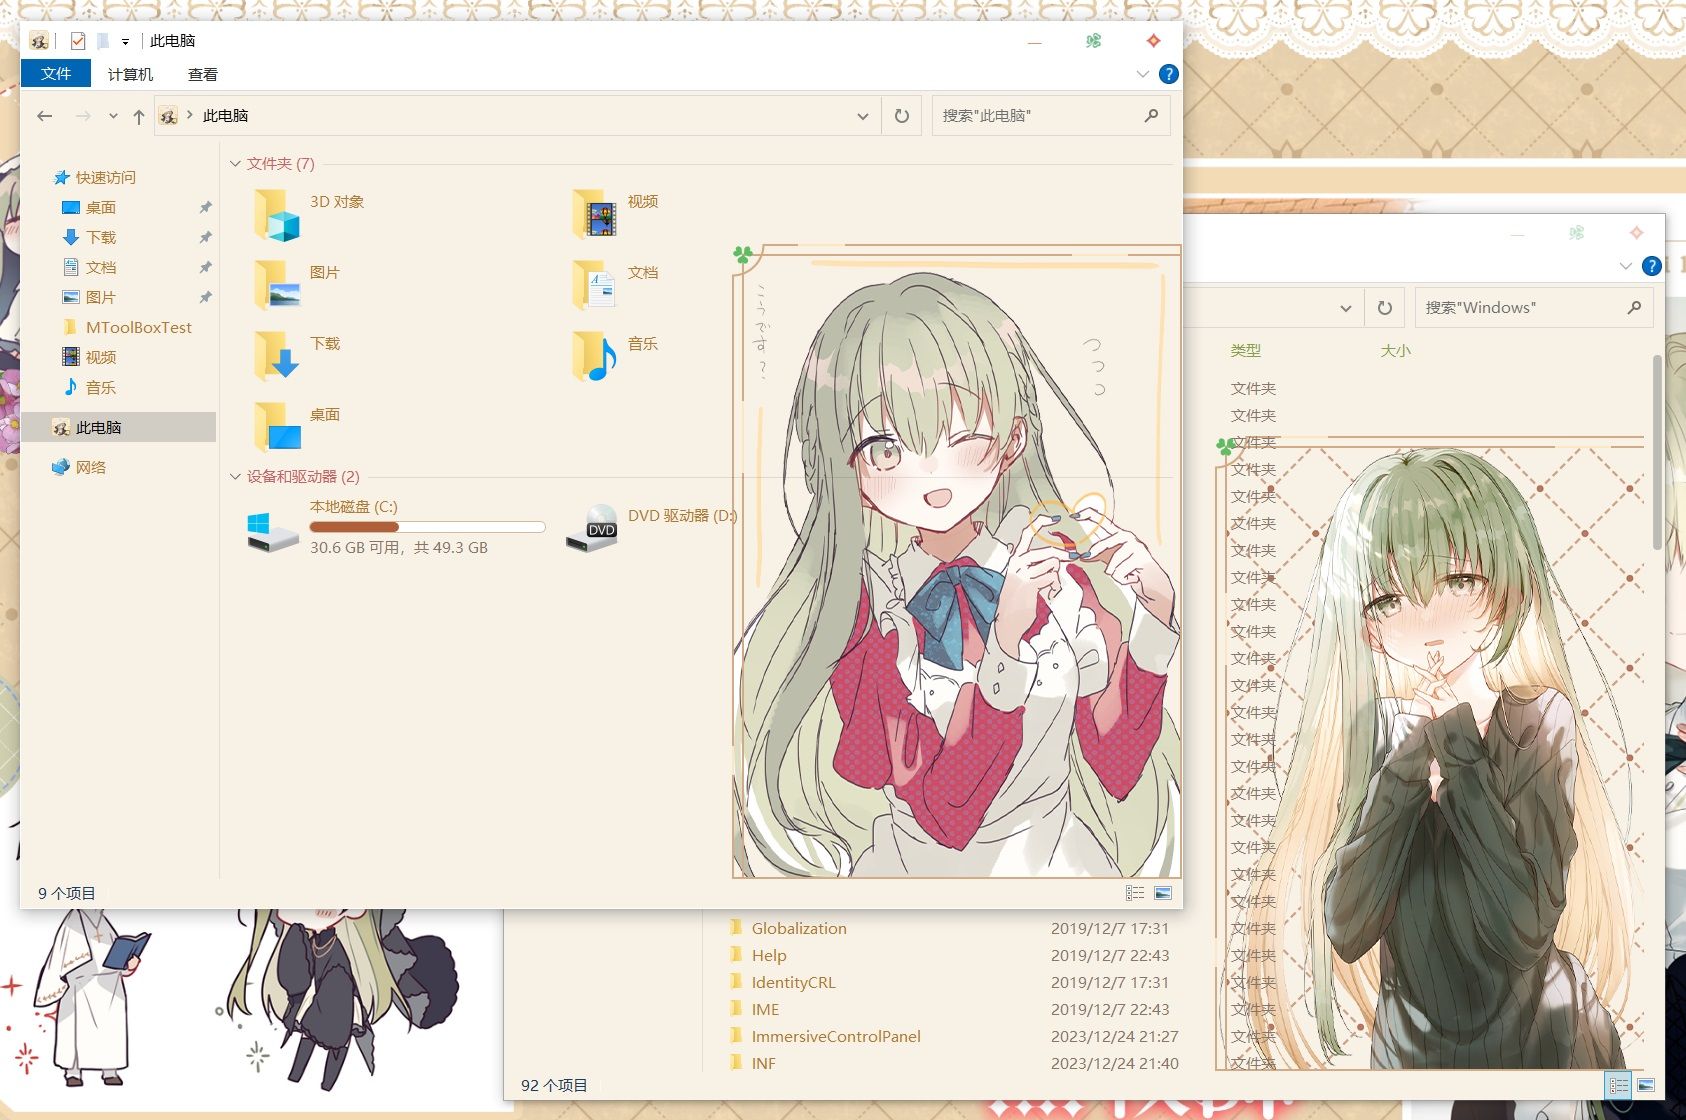The image size is (1686, 1120).
Task: Click the properties checkmark in quick access toolbar
Action: point(78,41)
